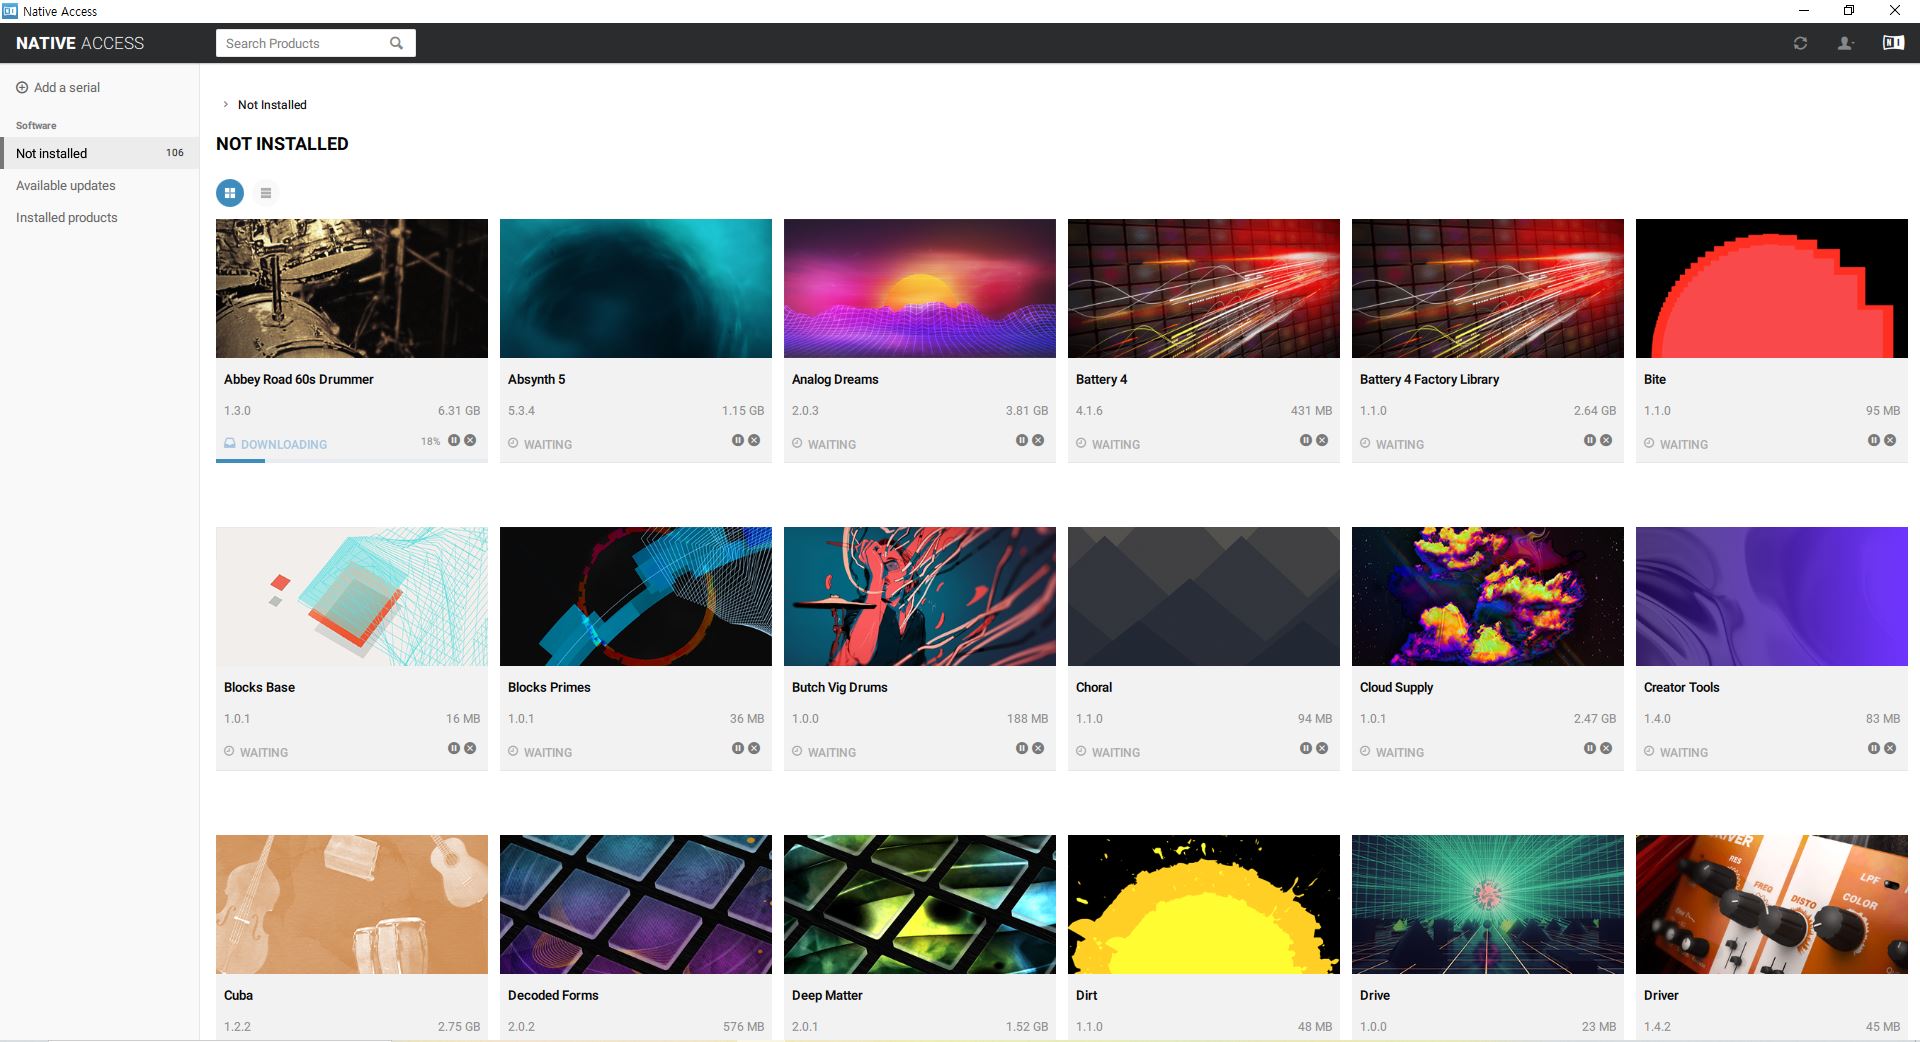This screenshot has width=1920, height=1042.
Task: Click Creator Tools version 1.4.0
Action: tap(1657, 718)
